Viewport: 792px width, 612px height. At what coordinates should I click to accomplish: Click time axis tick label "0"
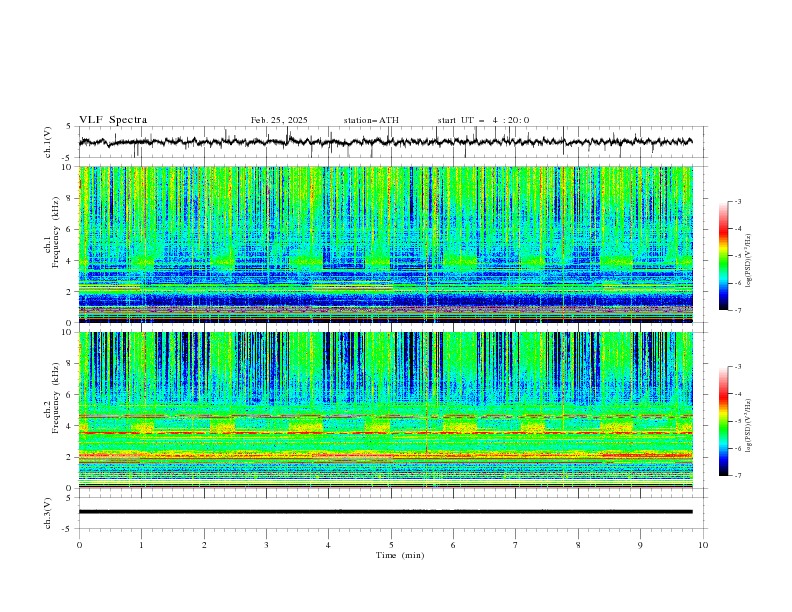point(79,545)
